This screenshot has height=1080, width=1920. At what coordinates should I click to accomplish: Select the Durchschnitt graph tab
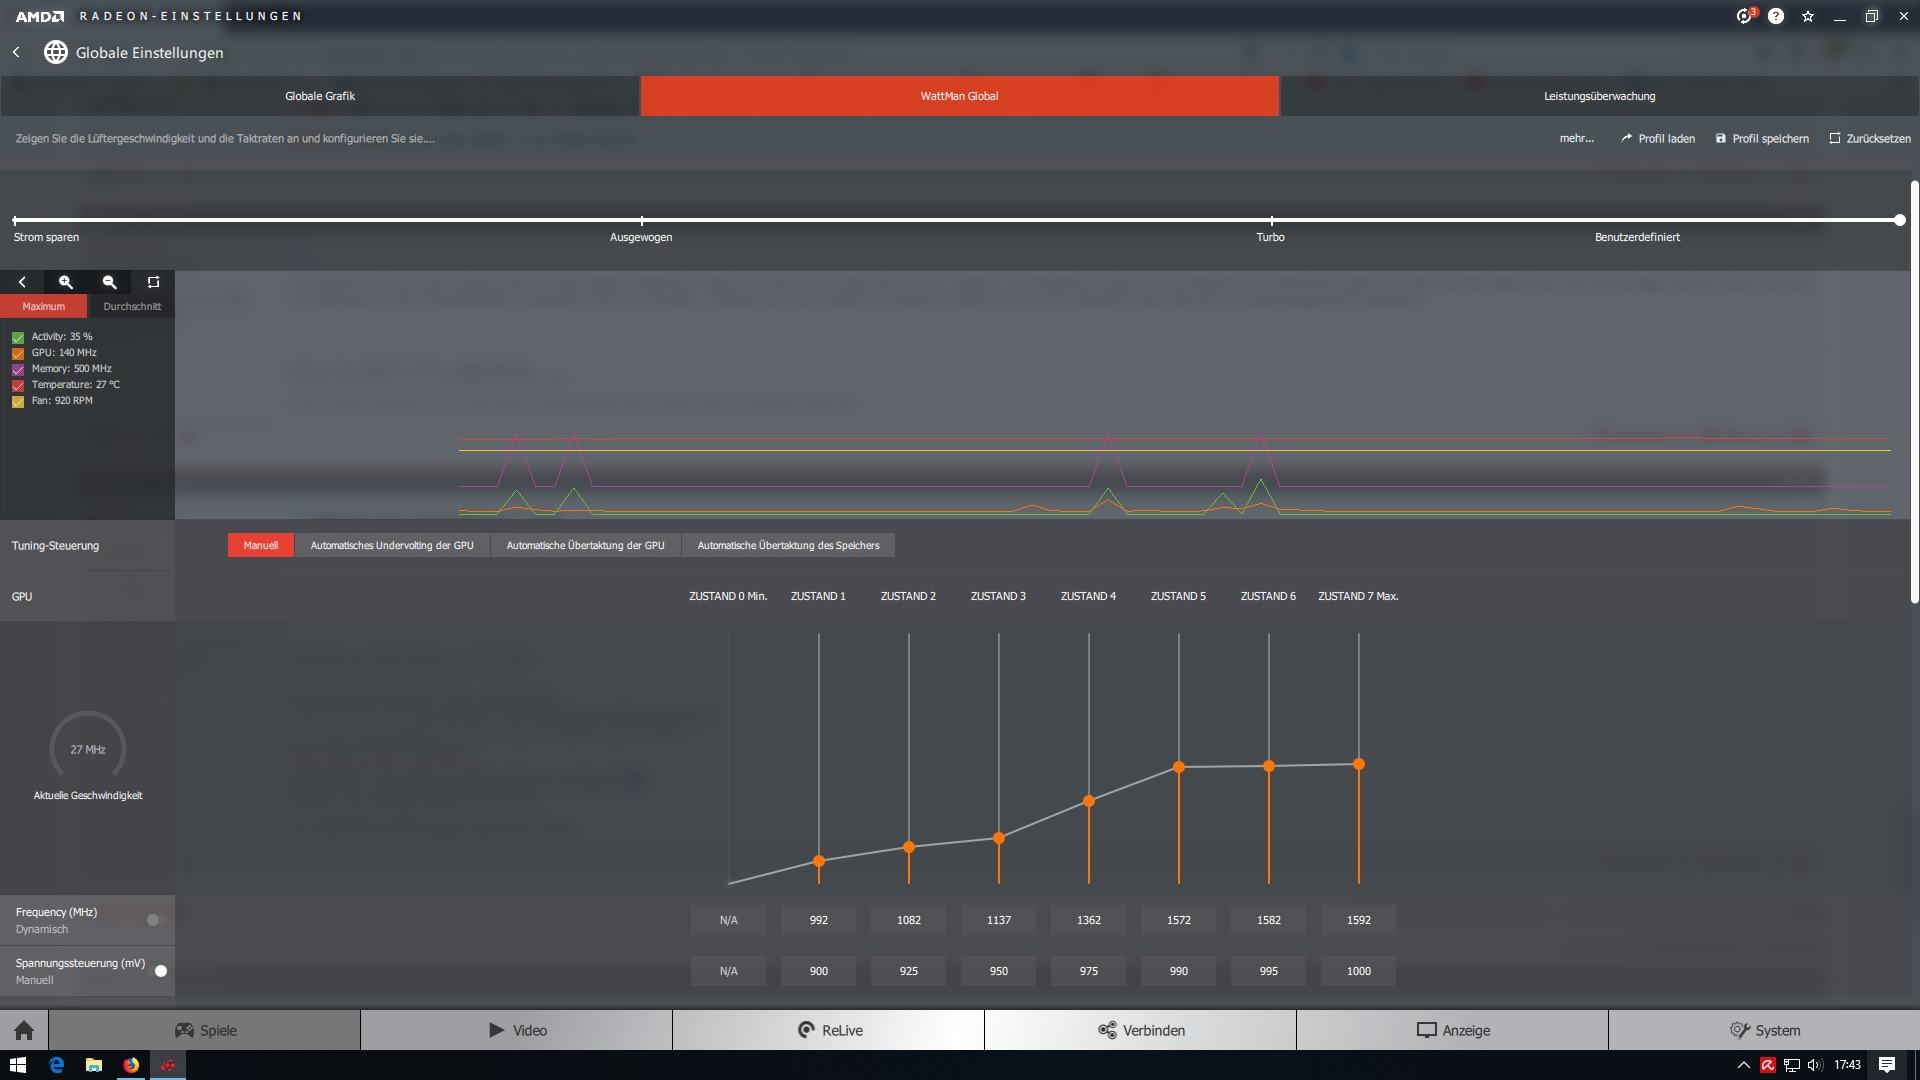(x=131, y=306)
